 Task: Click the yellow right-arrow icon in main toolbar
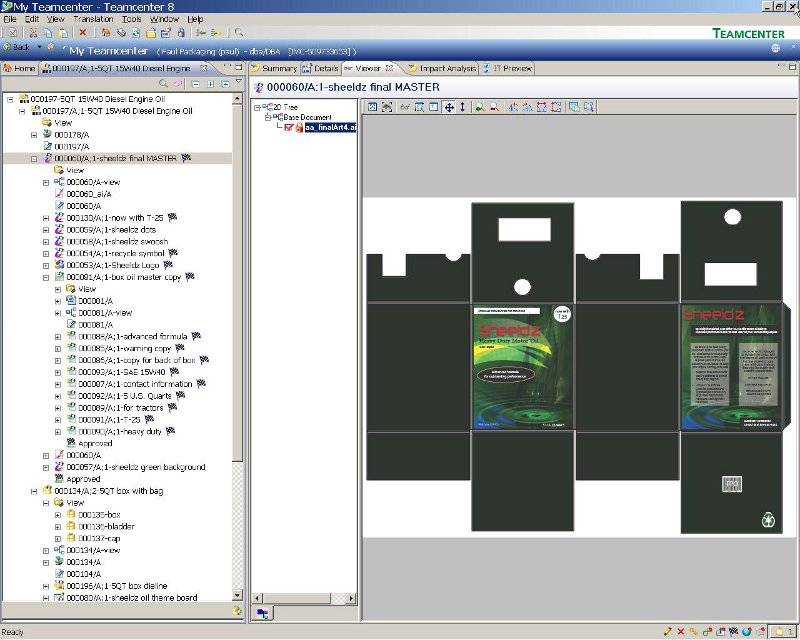pos(216,33)
